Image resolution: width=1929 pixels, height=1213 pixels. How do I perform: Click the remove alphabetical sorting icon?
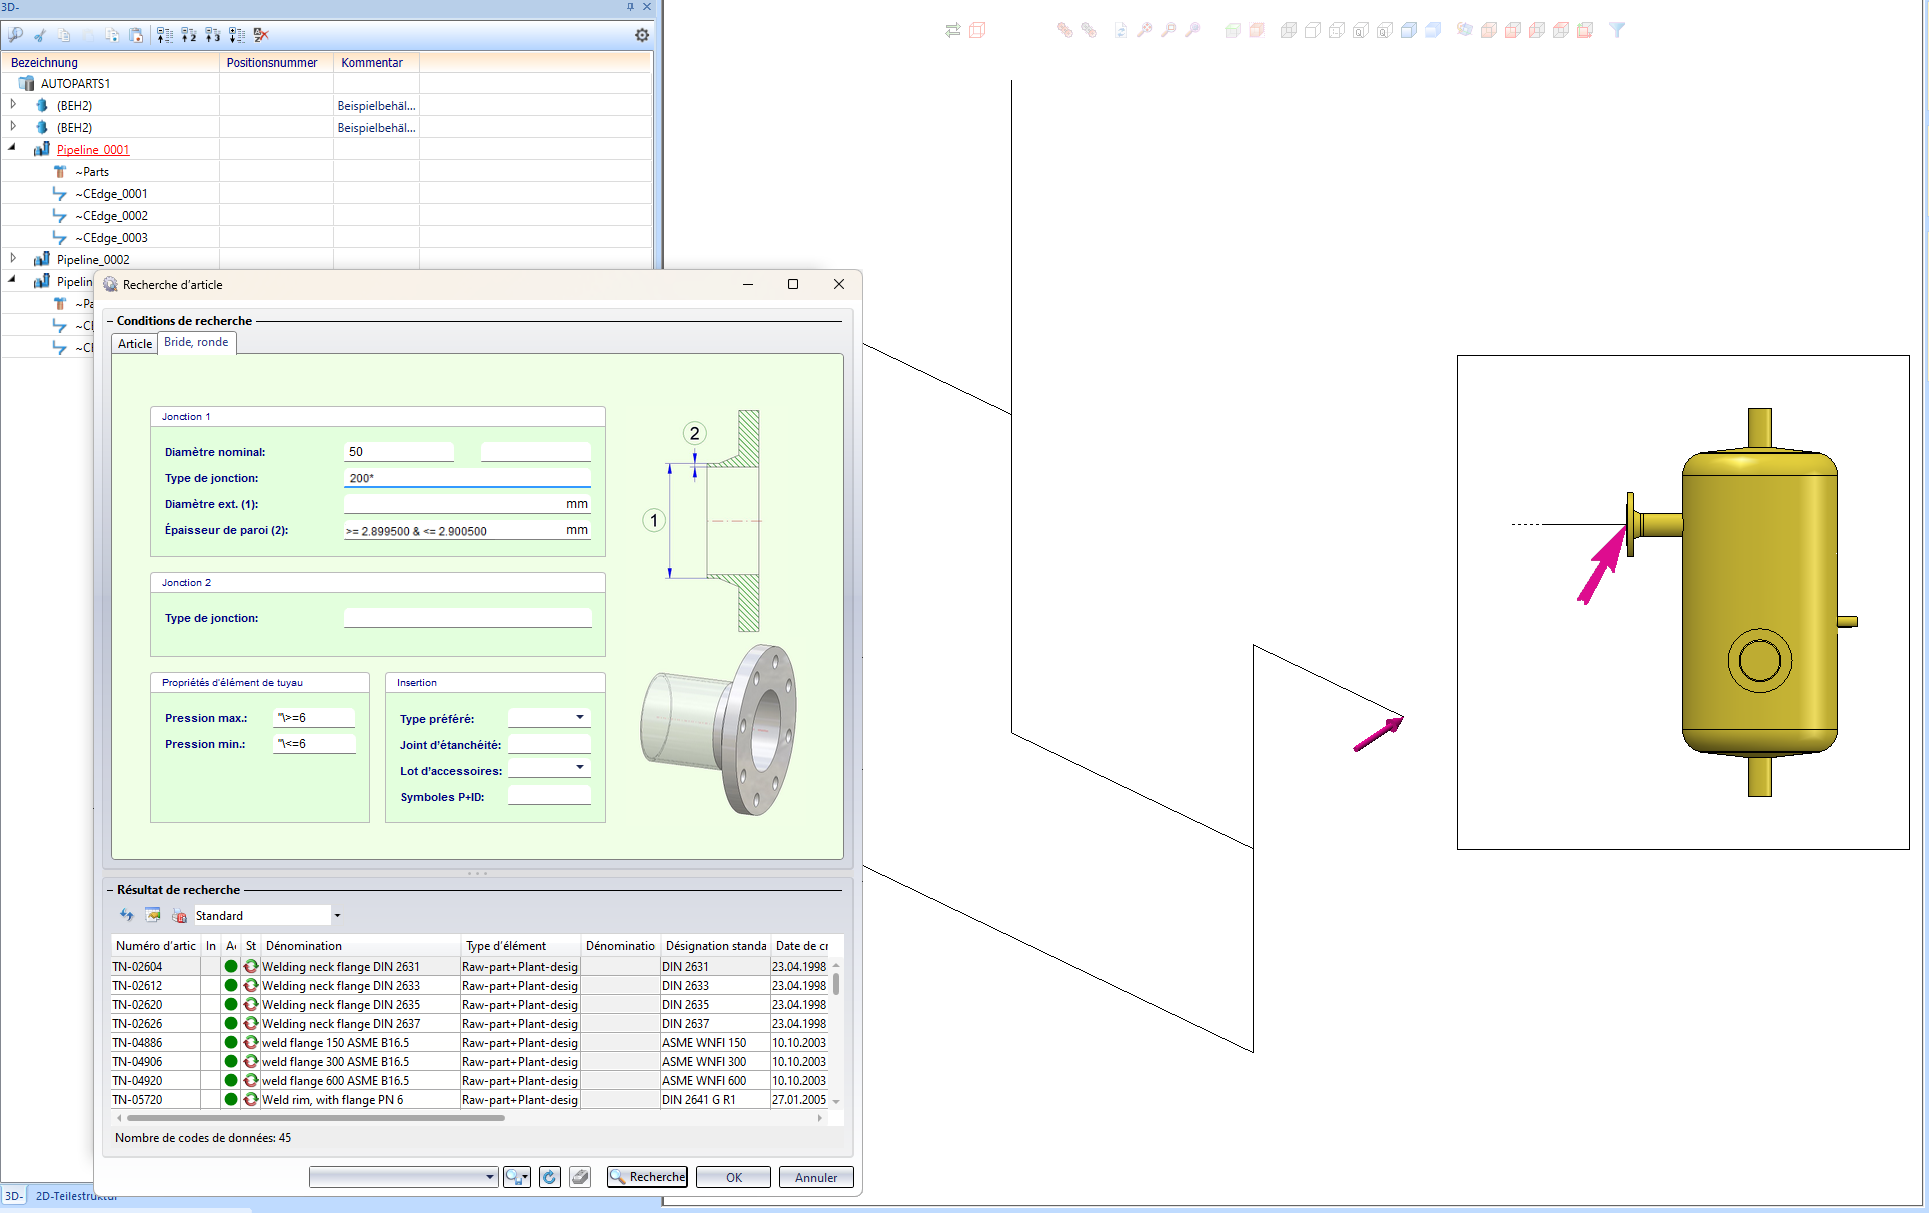click(x=261, y=35)
